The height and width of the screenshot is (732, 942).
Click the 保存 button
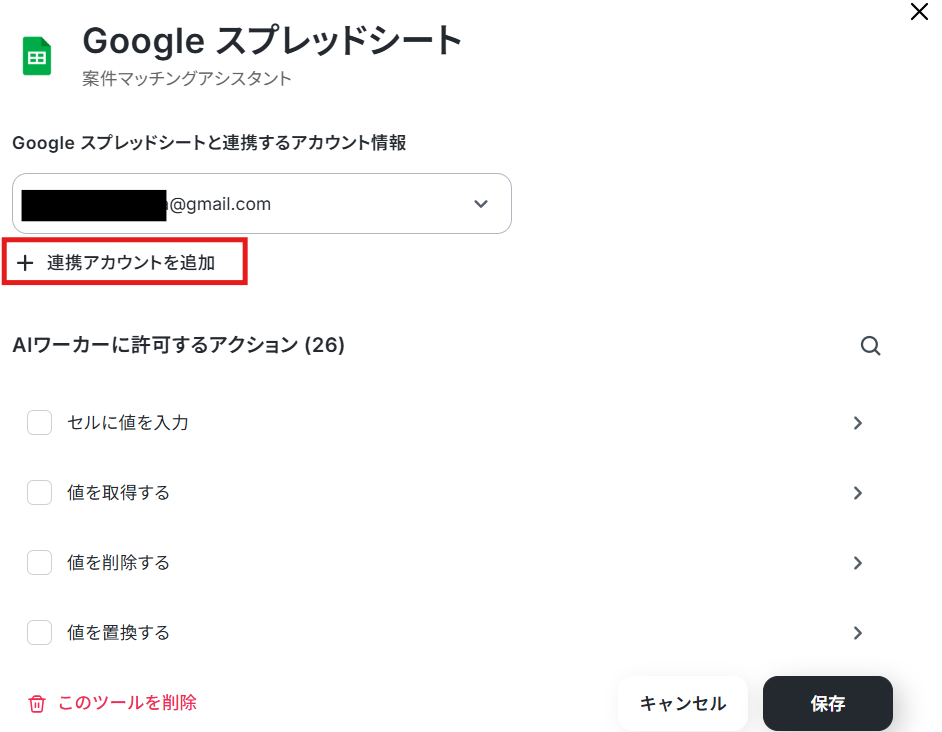click(x=827, y=704)
